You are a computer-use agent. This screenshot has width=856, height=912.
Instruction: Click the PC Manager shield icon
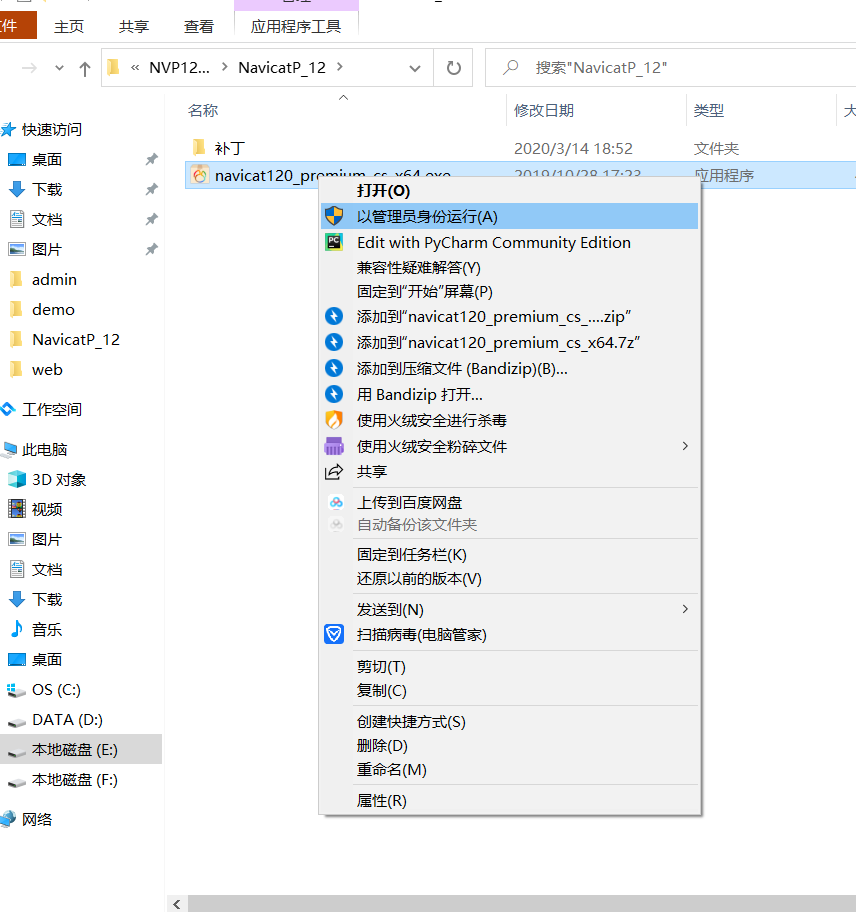(334, 634)
